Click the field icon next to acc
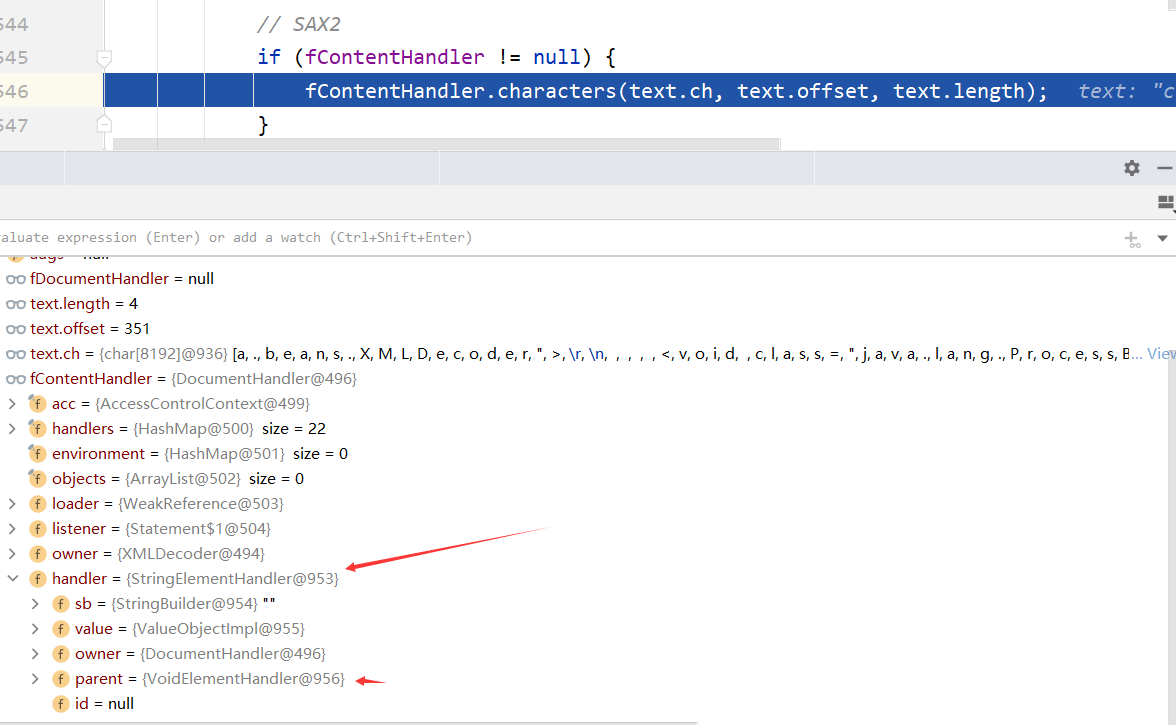Image resolution: width=1176 pixels, height=725 pixels. (x=37, y=403)
